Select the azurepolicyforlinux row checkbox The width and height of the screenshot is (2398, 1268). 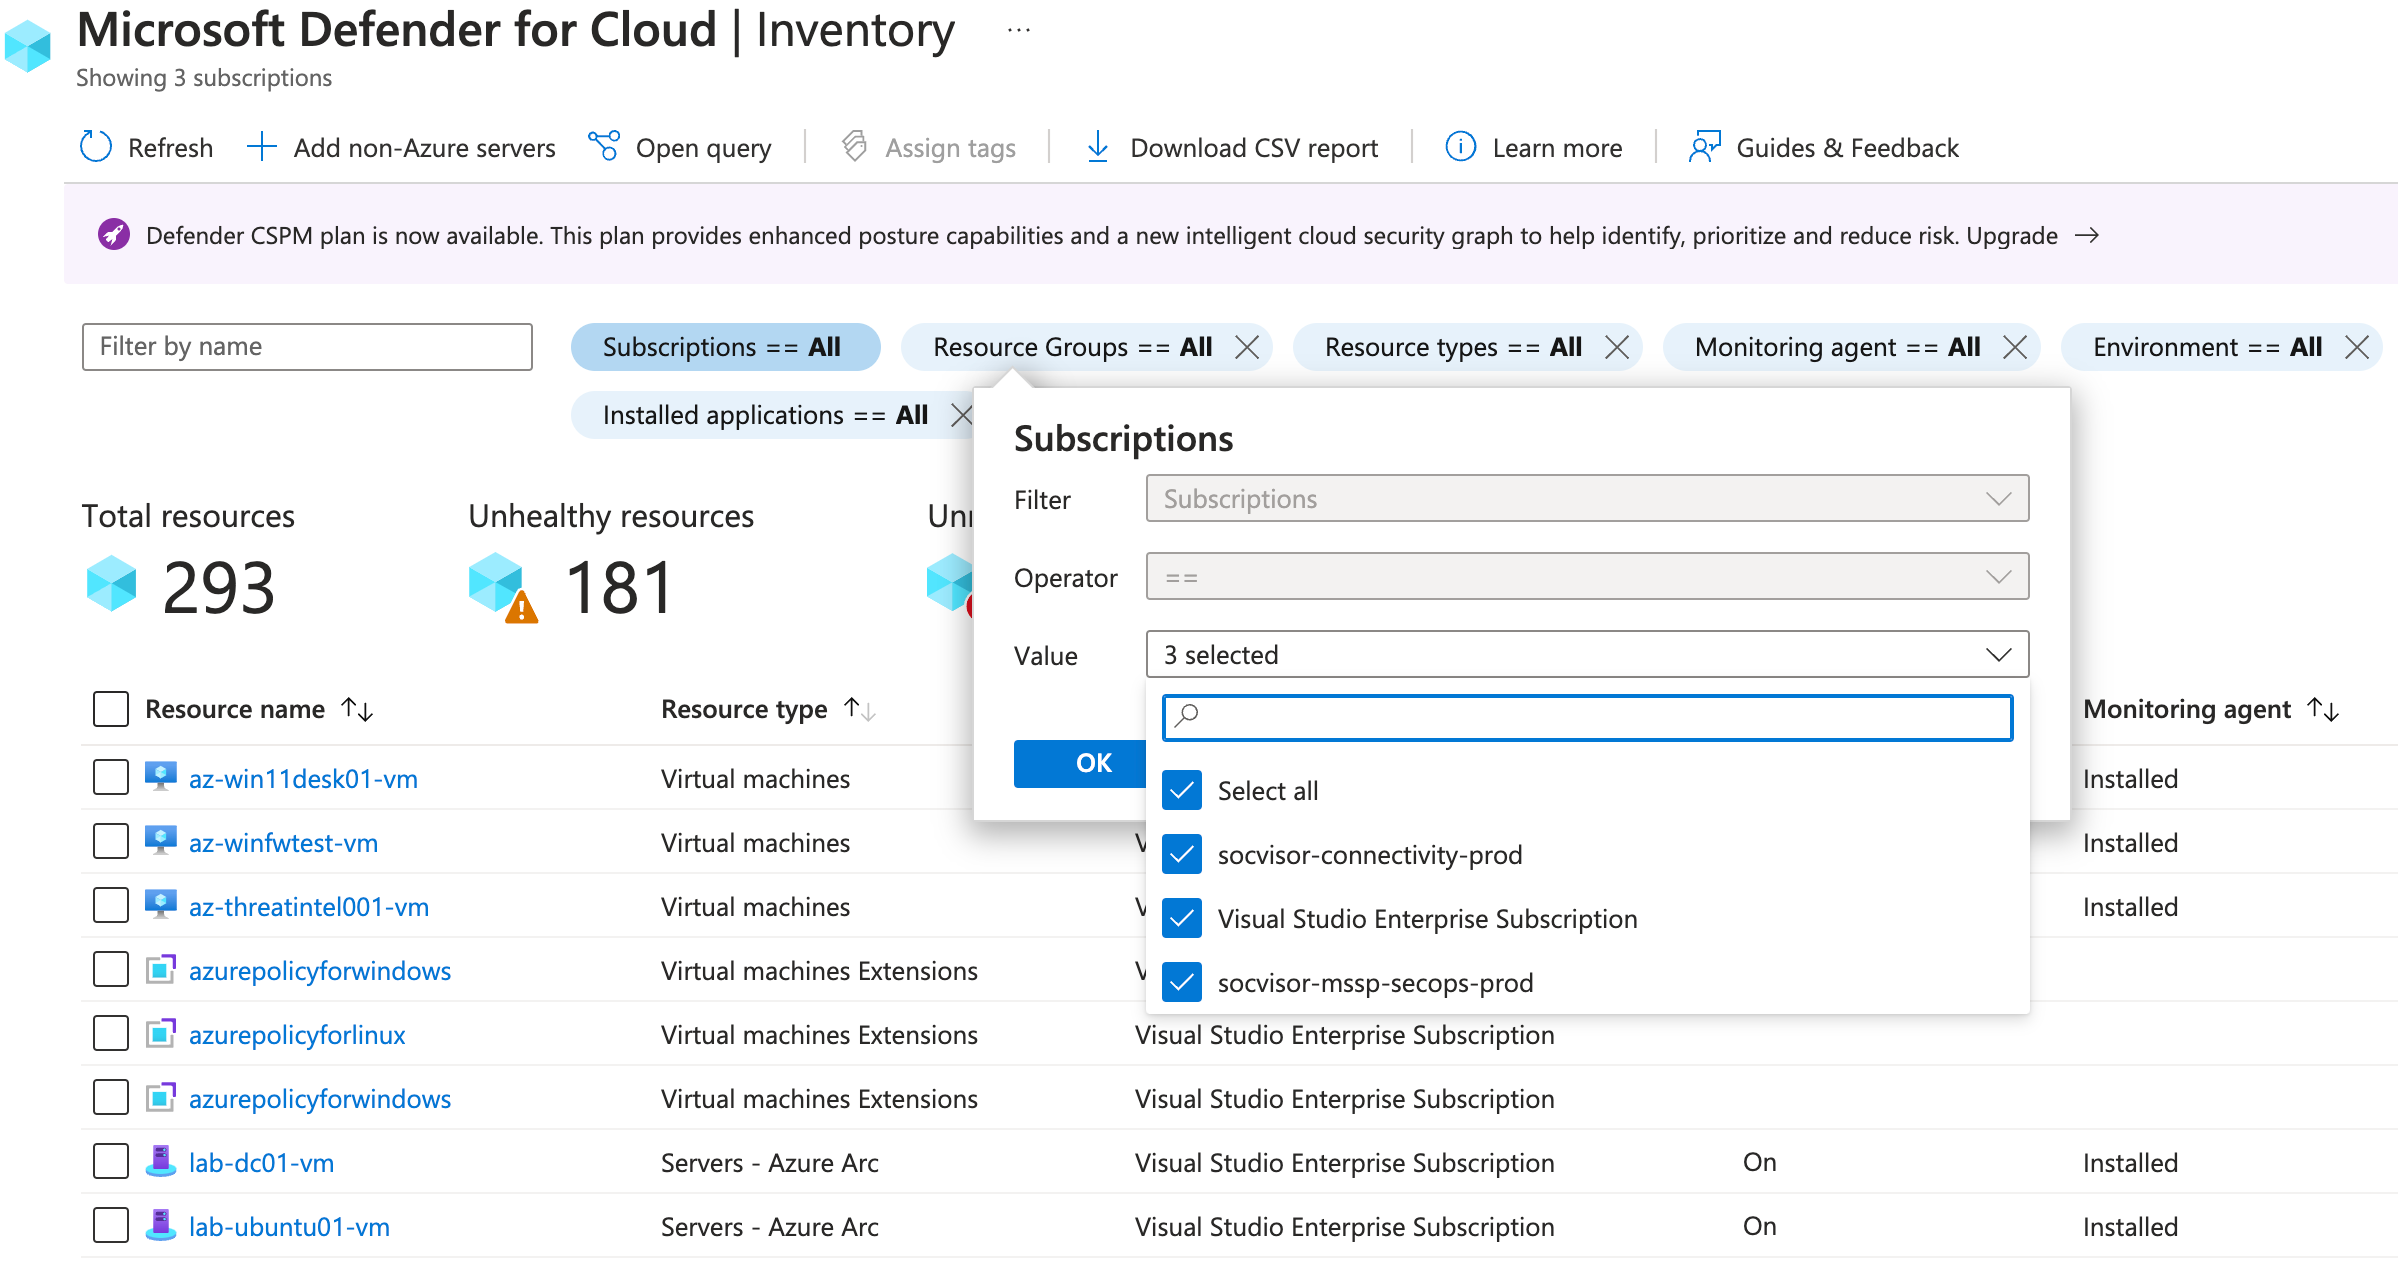click(x=111, y=1033)
